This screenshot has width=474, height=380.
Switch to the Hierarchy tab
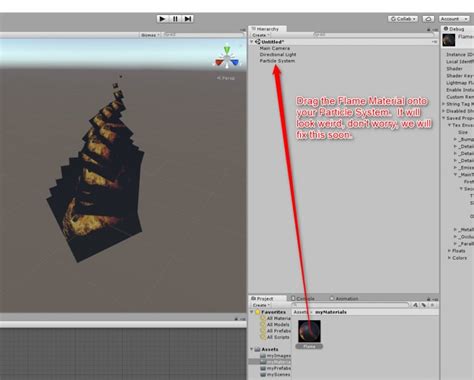tap(266, 29)
